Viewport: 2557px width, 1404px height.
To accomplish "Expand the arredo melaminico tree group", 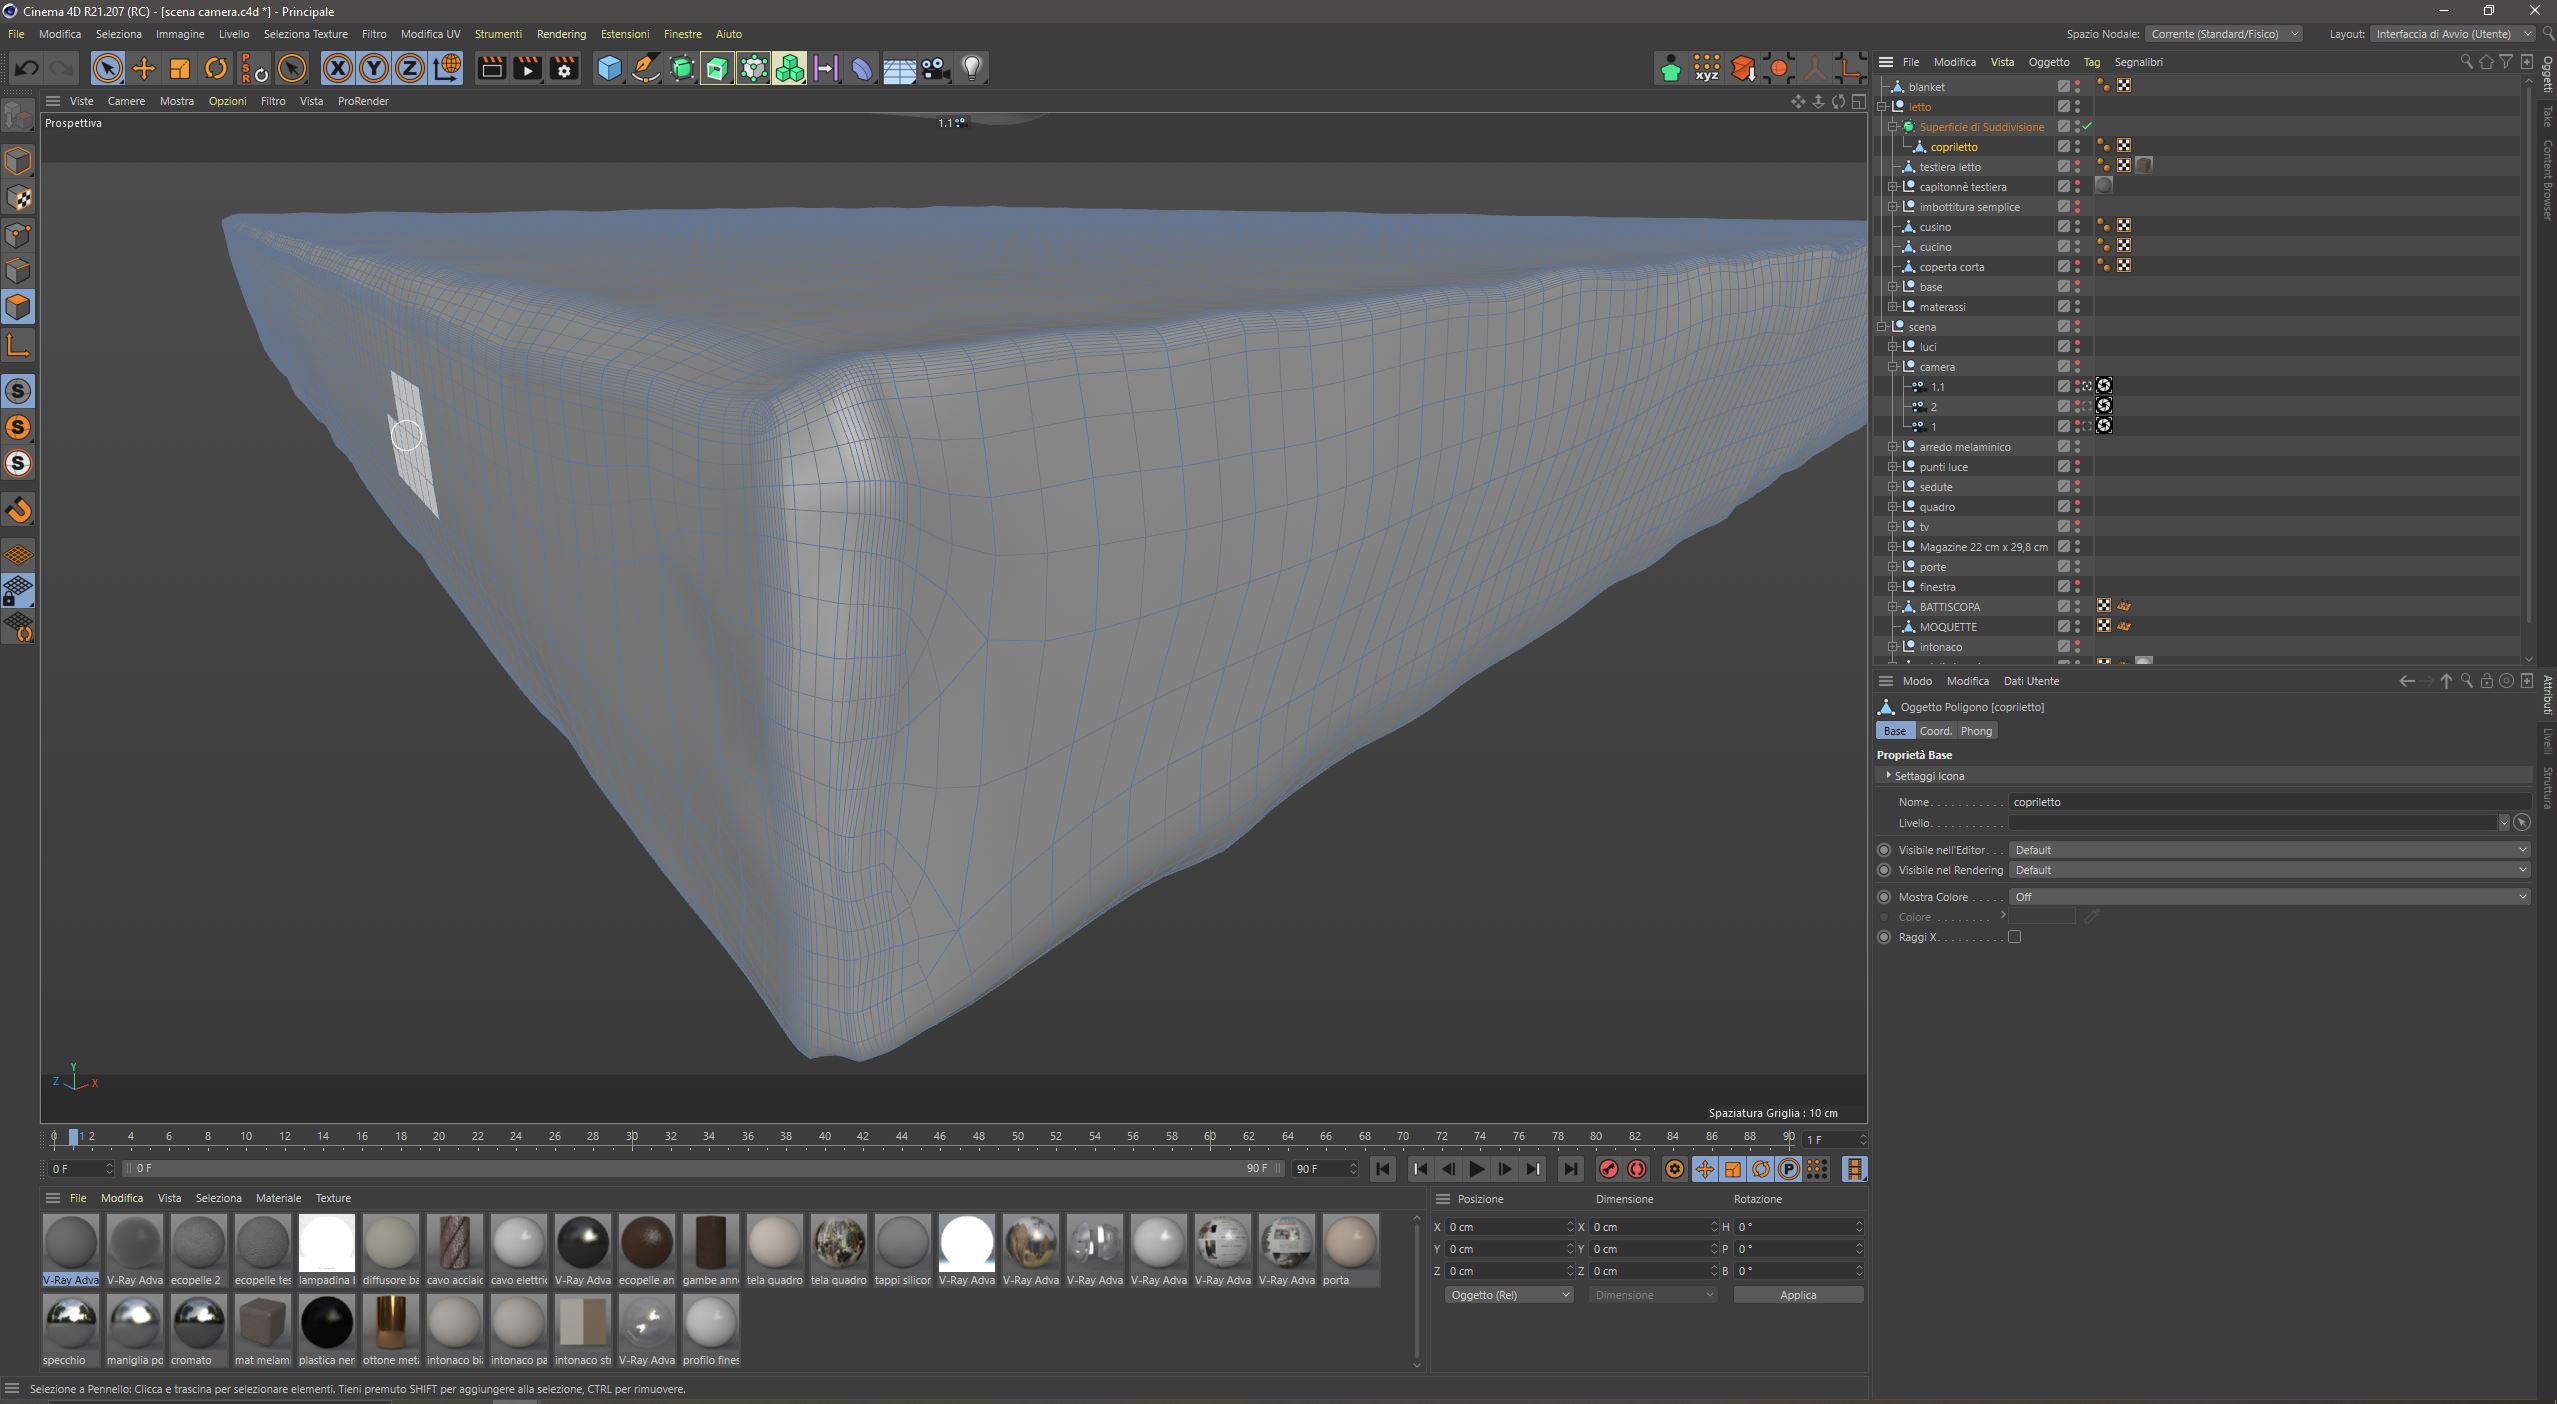I will click(x=1892, y=447).
